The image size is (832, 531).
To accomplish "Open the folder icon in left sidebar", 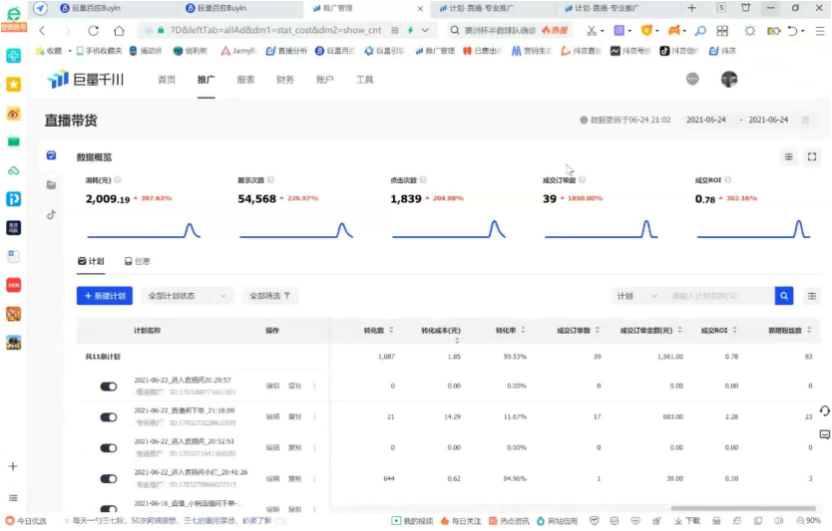I will tap(51, 185).
